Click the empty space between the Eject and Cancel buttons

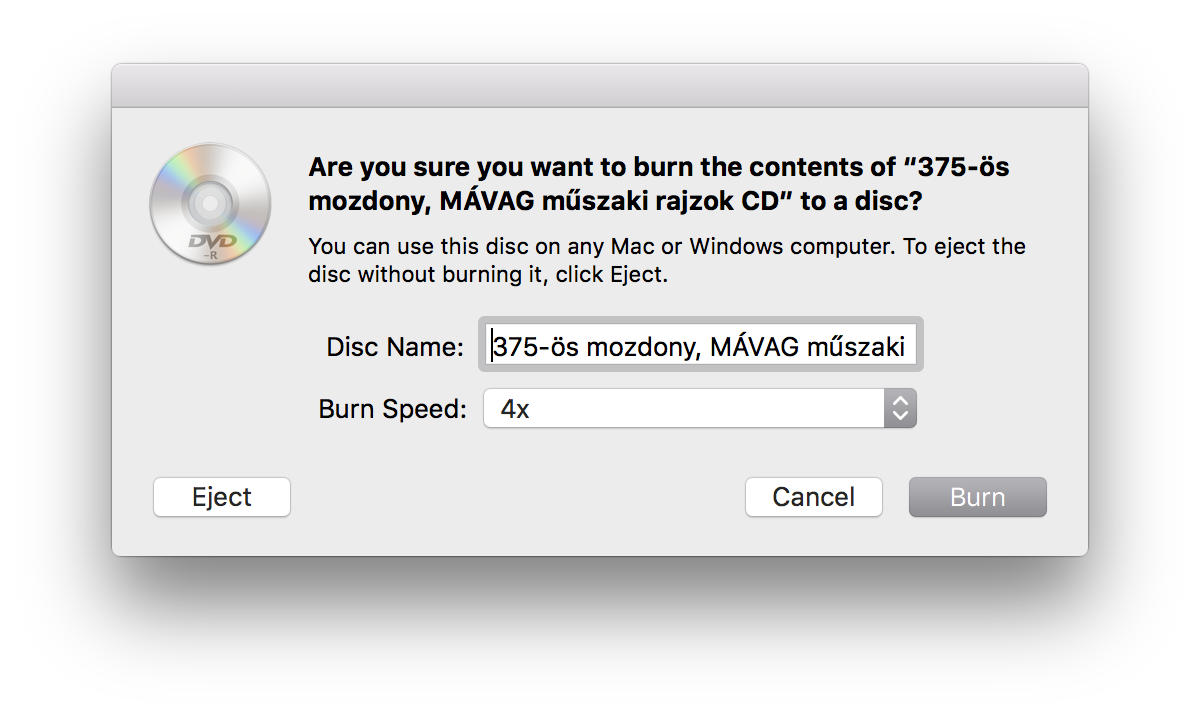pyautogui.click(x=518, y=497)
